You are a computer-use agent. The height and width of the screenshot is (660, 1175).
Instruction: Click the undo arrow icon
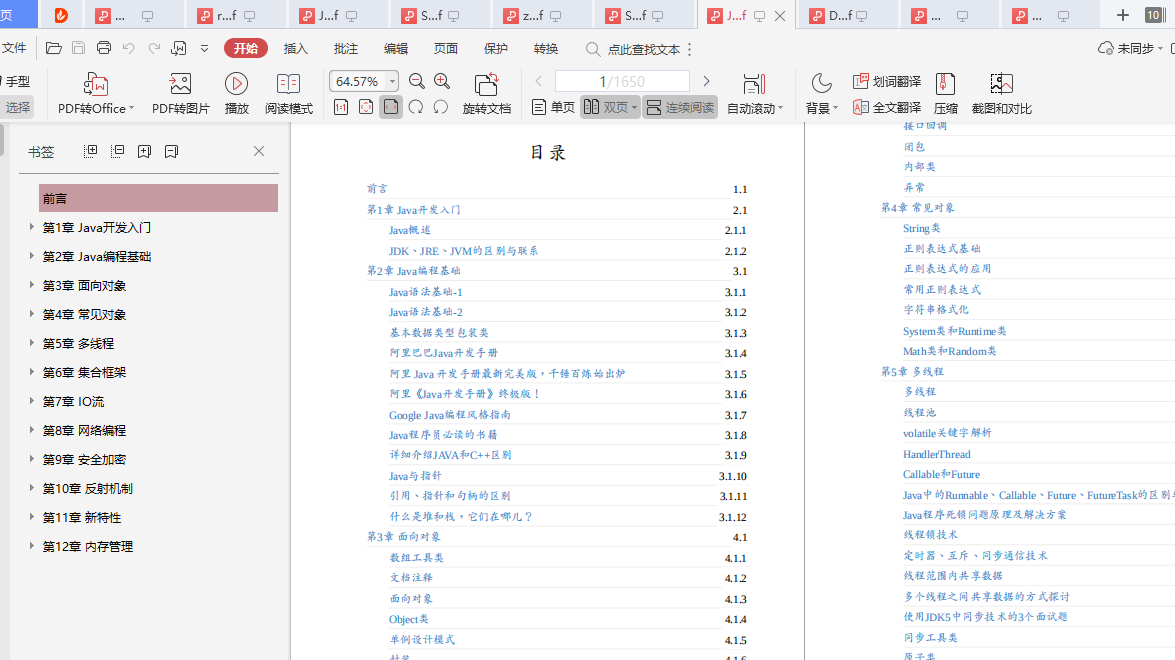(x=129, y=48)
